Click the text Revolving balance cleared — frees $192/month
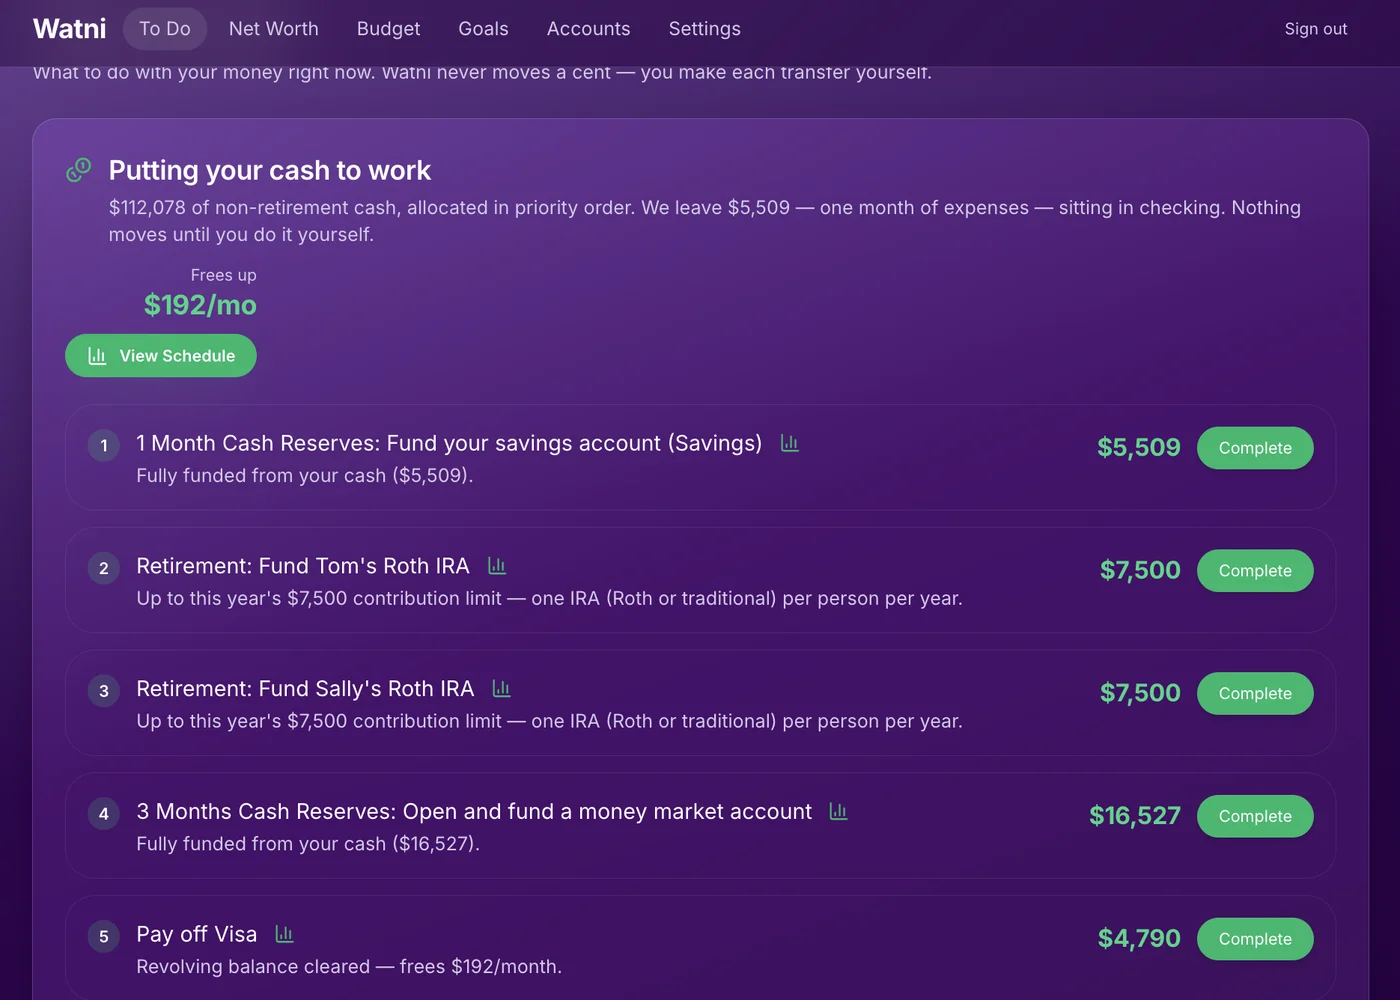Screen dimensions: 1400x1000 (349, 967)
